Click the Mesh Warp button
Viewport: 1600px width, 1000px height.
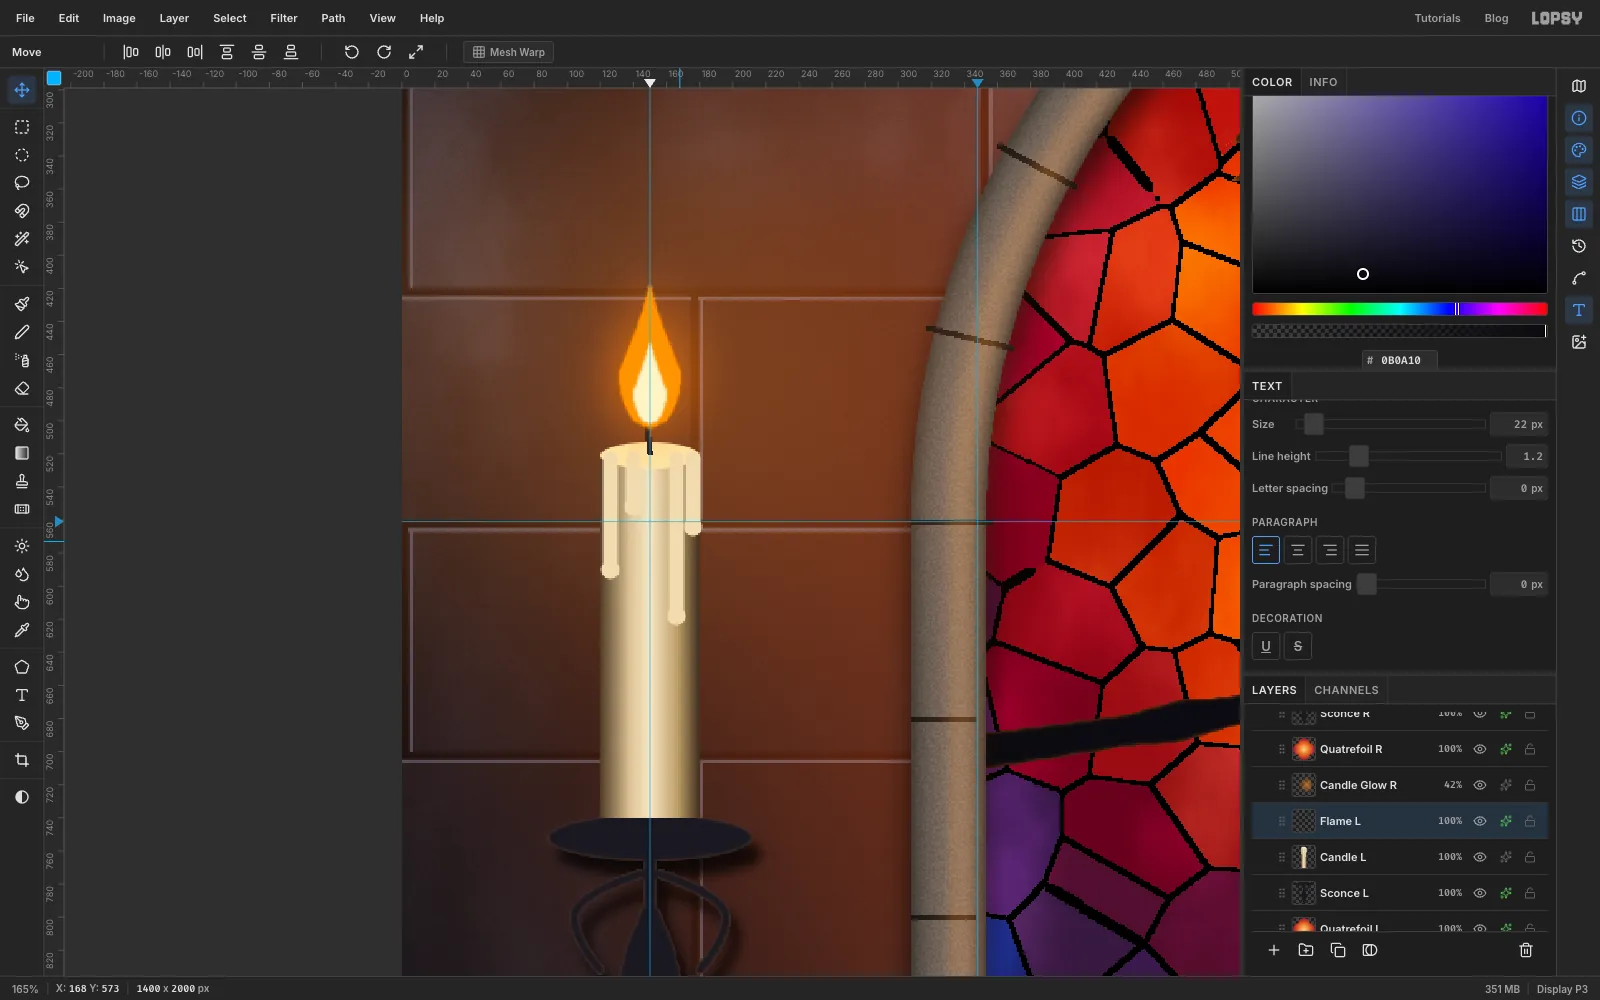[x=509, y=52]
